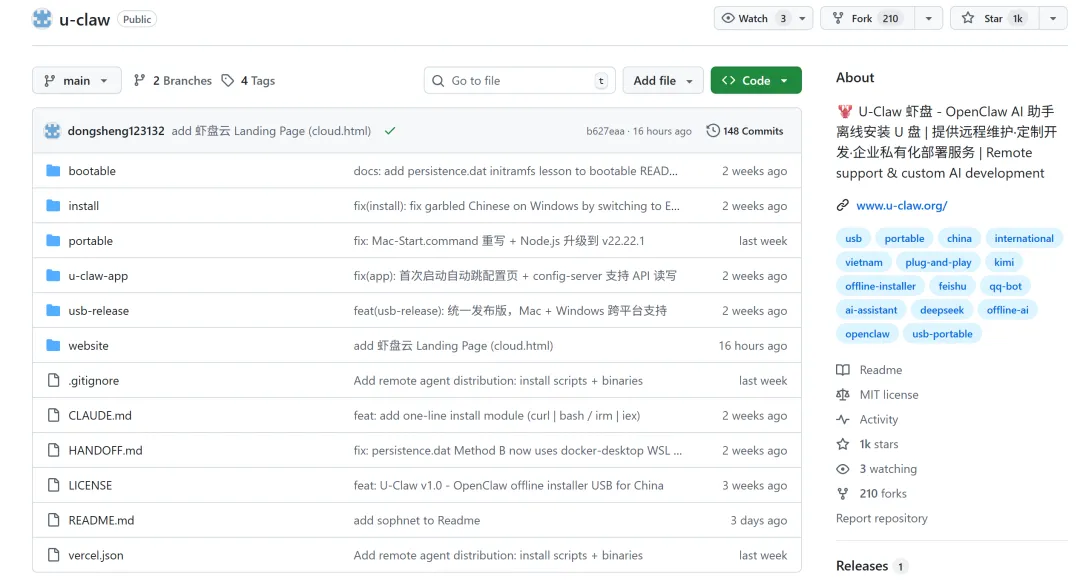Screen dimensions: 1080x582
Task: Click the link chain icon beside website URL
Action: (842, 205)
